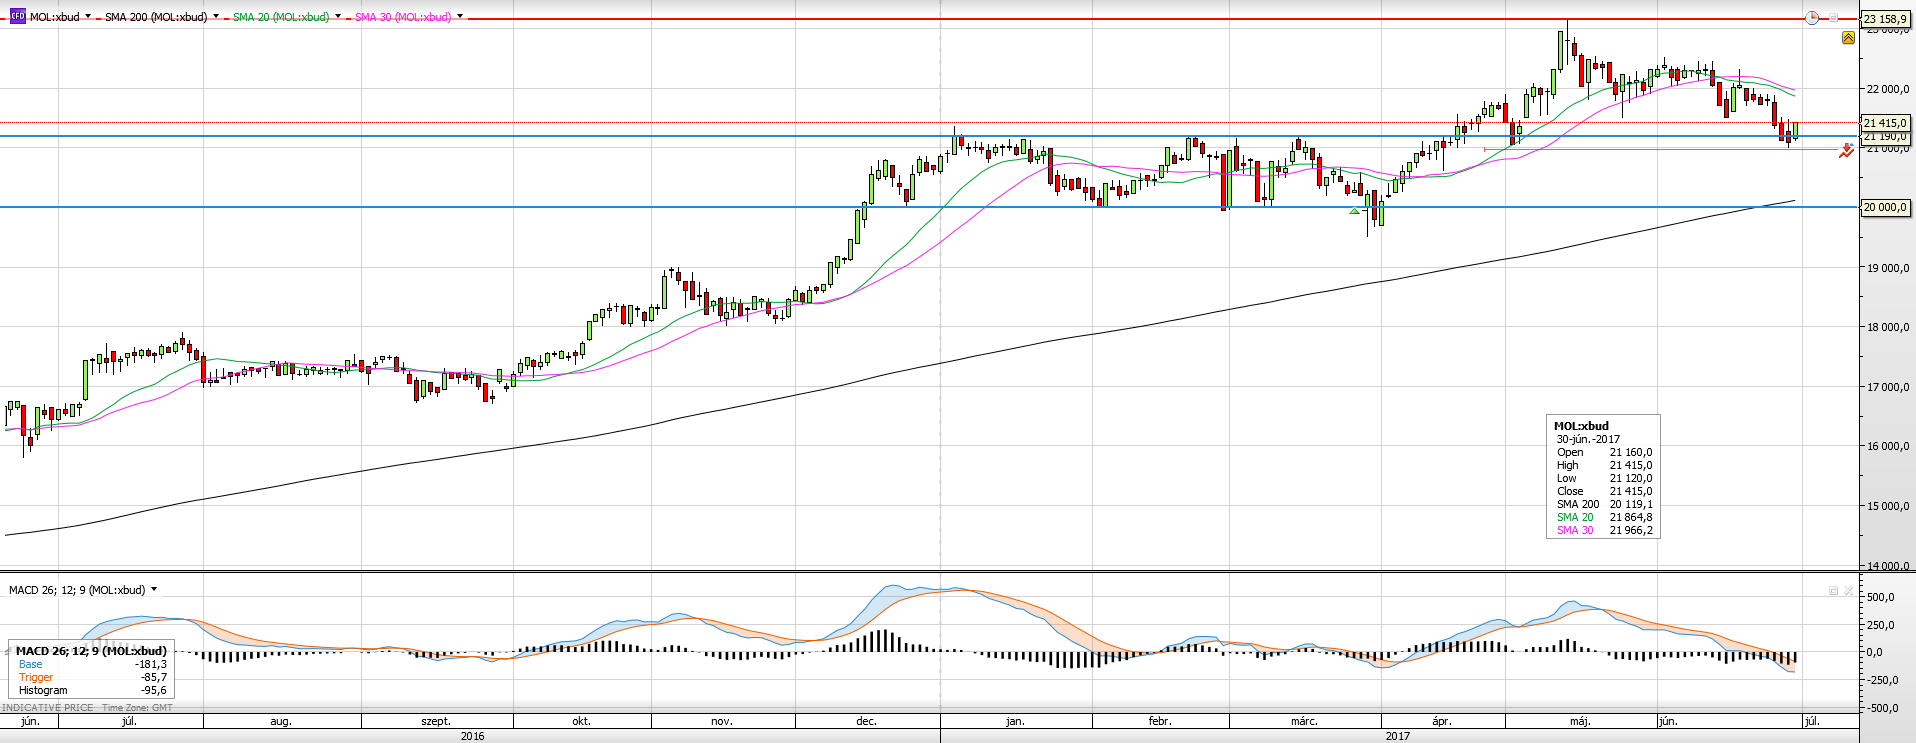Open the MACD 26; 12; 9 indicator dropdown

[154, 590]
